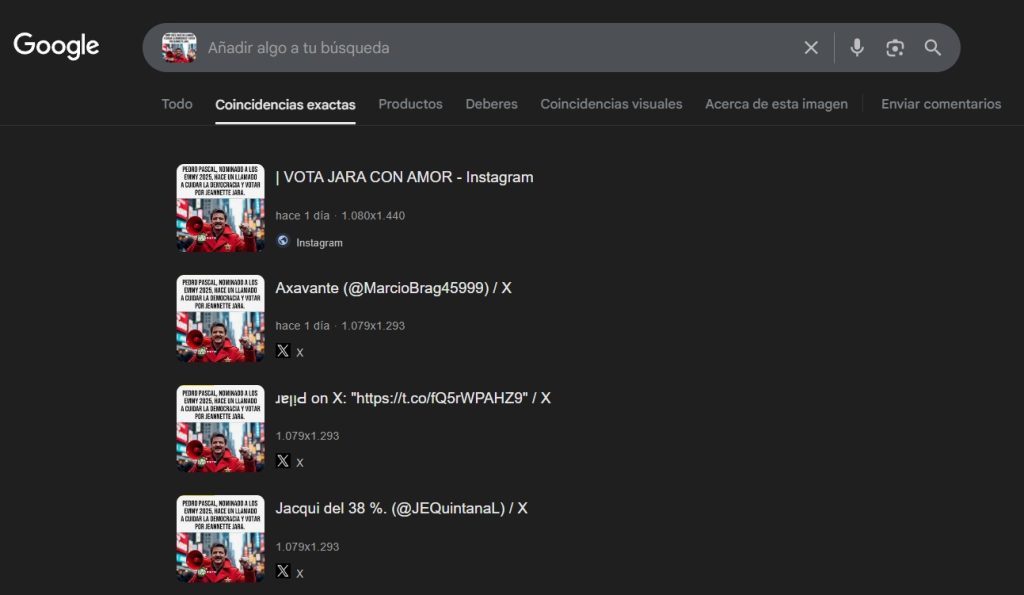Click the image thumbnail in the search bar
This screenshot has width=1024, height=595.
click(179, 48)
